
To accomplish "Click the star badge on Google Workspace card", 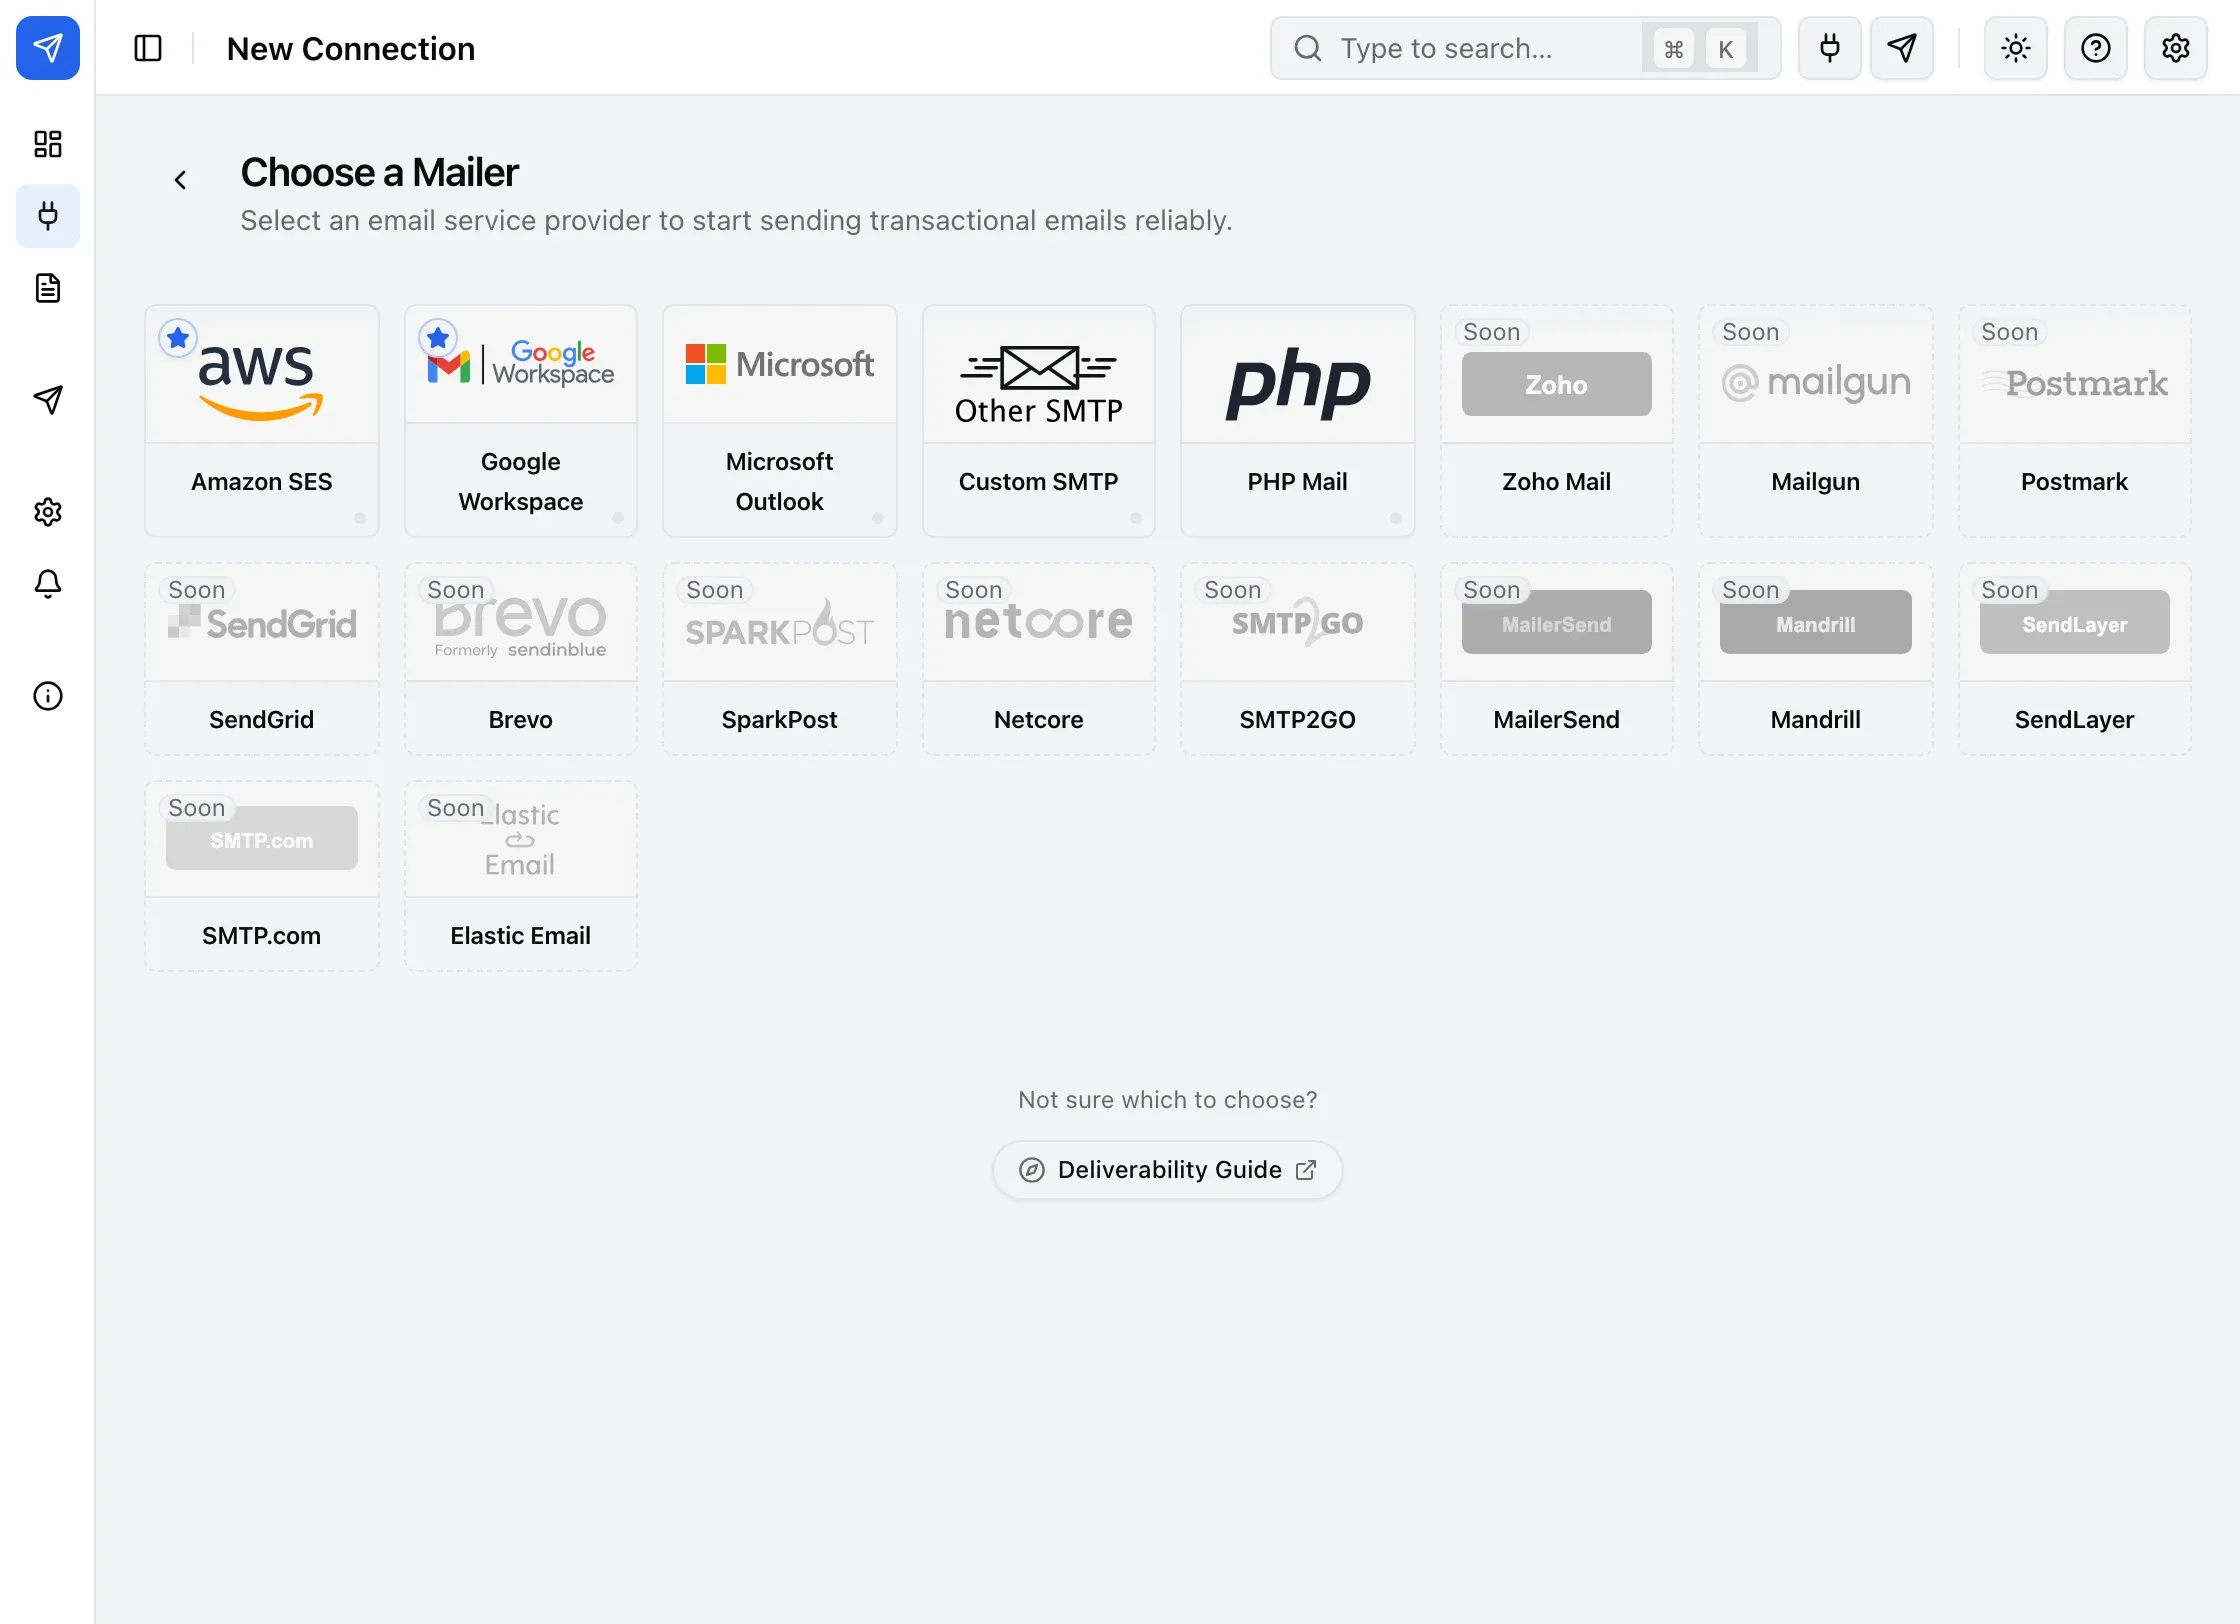I will coord(438,338).
